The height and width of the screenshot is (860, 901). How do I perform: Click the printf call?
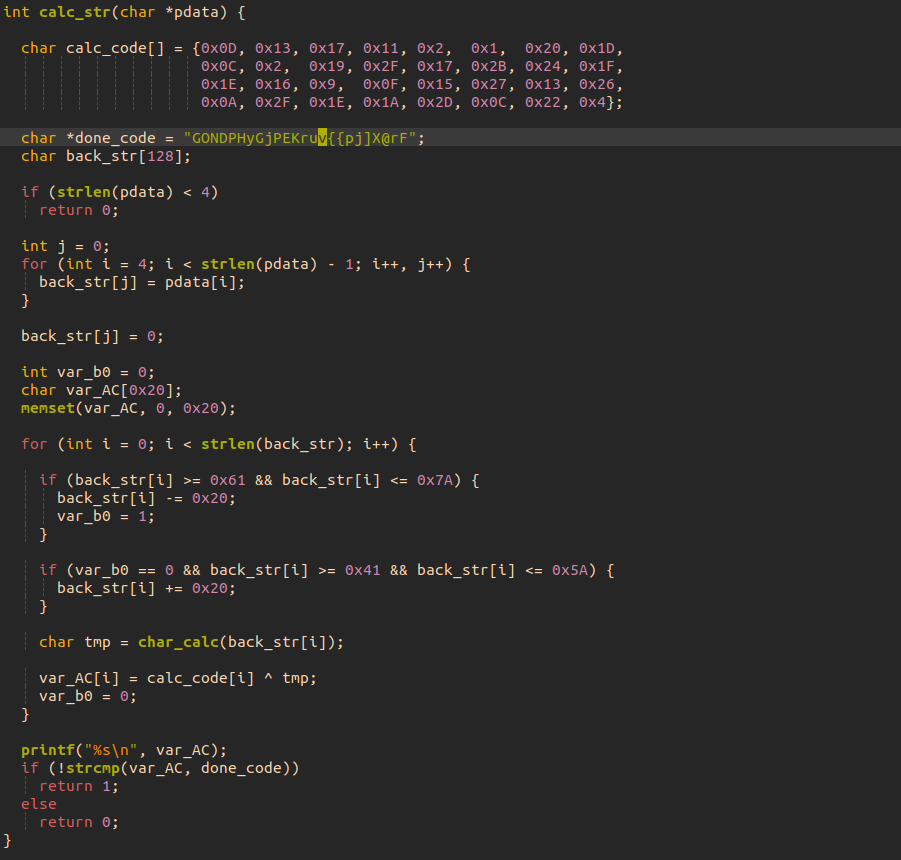[x=124, y=750]
